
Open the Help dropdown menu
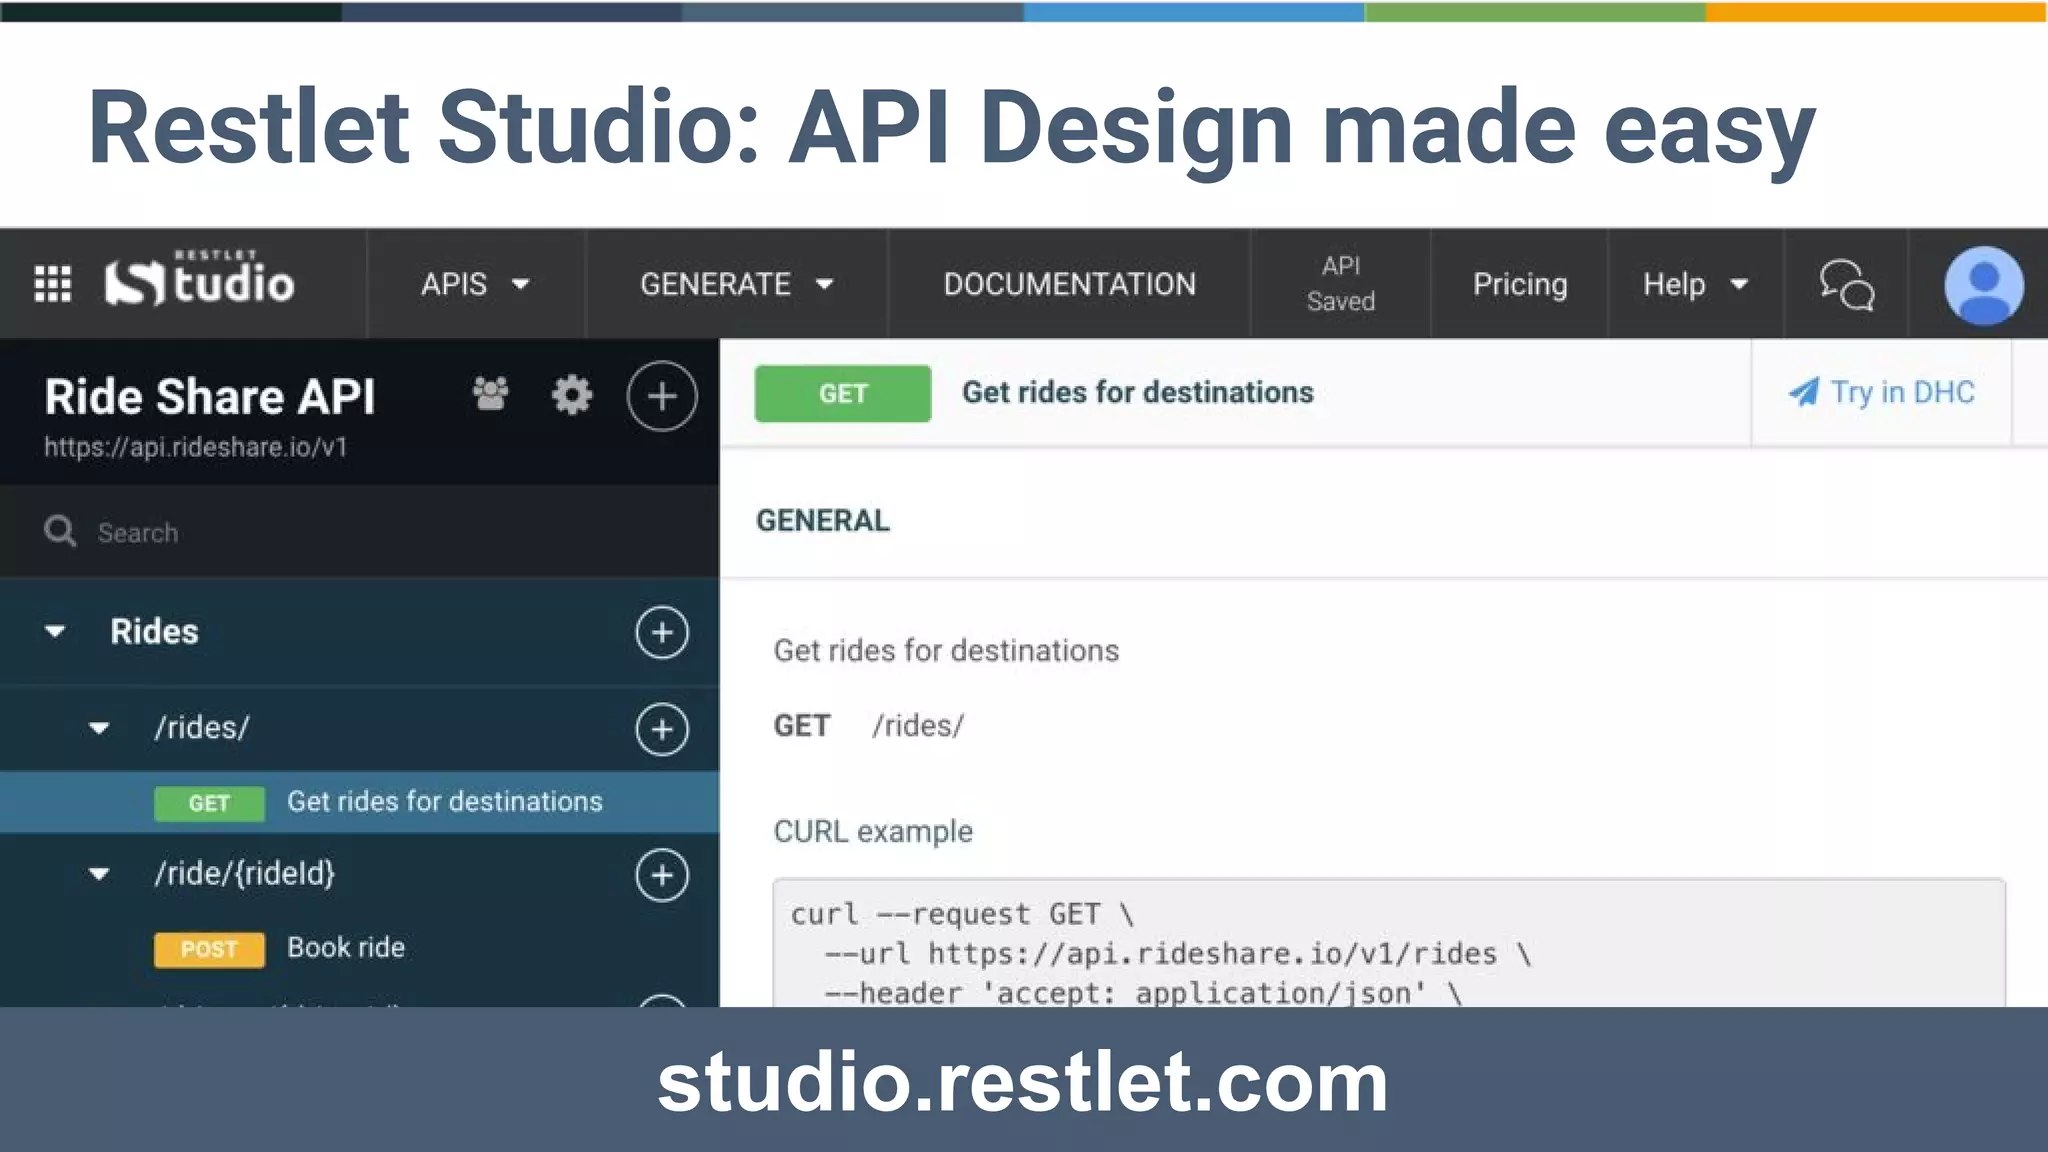(1695, 284)
